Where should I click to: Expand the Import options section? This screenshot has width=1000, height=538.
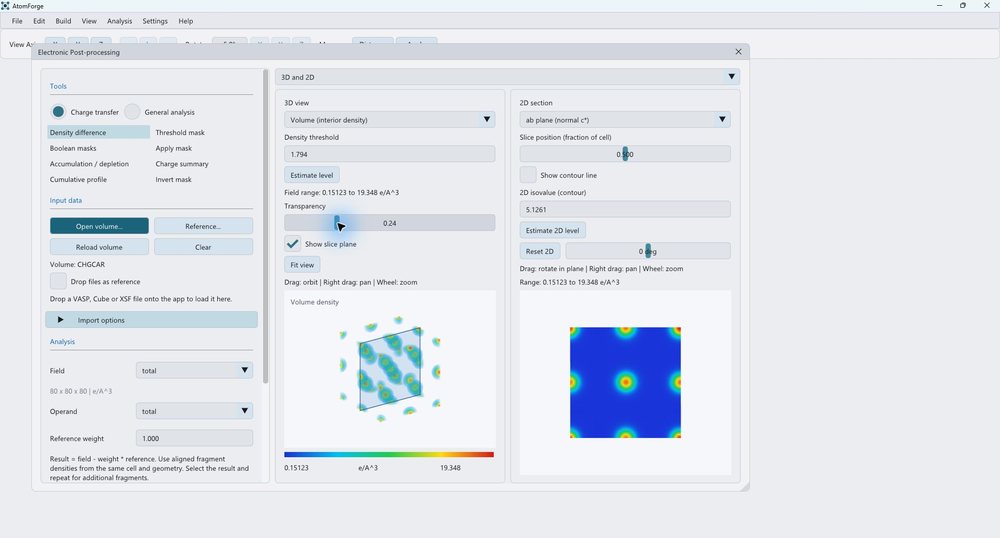point(151,320)
